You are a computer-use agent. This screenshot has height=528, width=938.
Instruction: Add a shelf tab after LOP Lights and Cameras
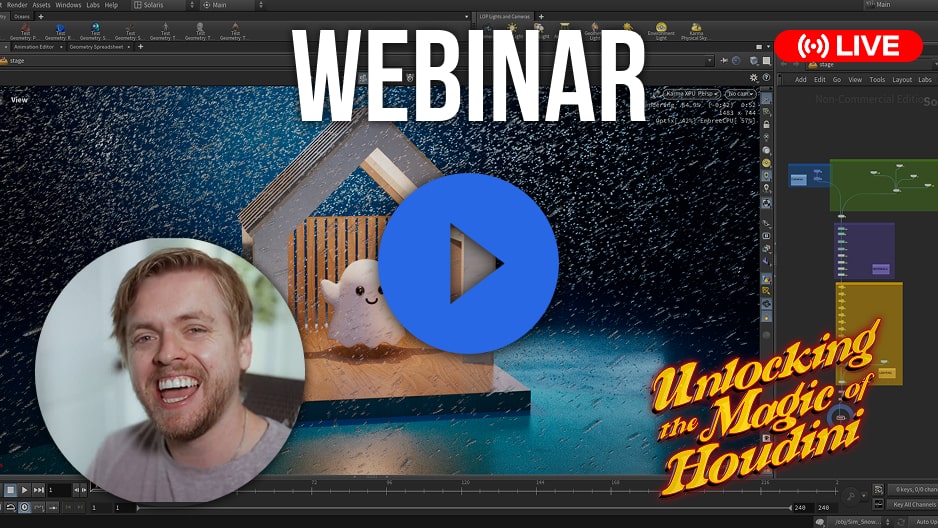click(541, 17)
